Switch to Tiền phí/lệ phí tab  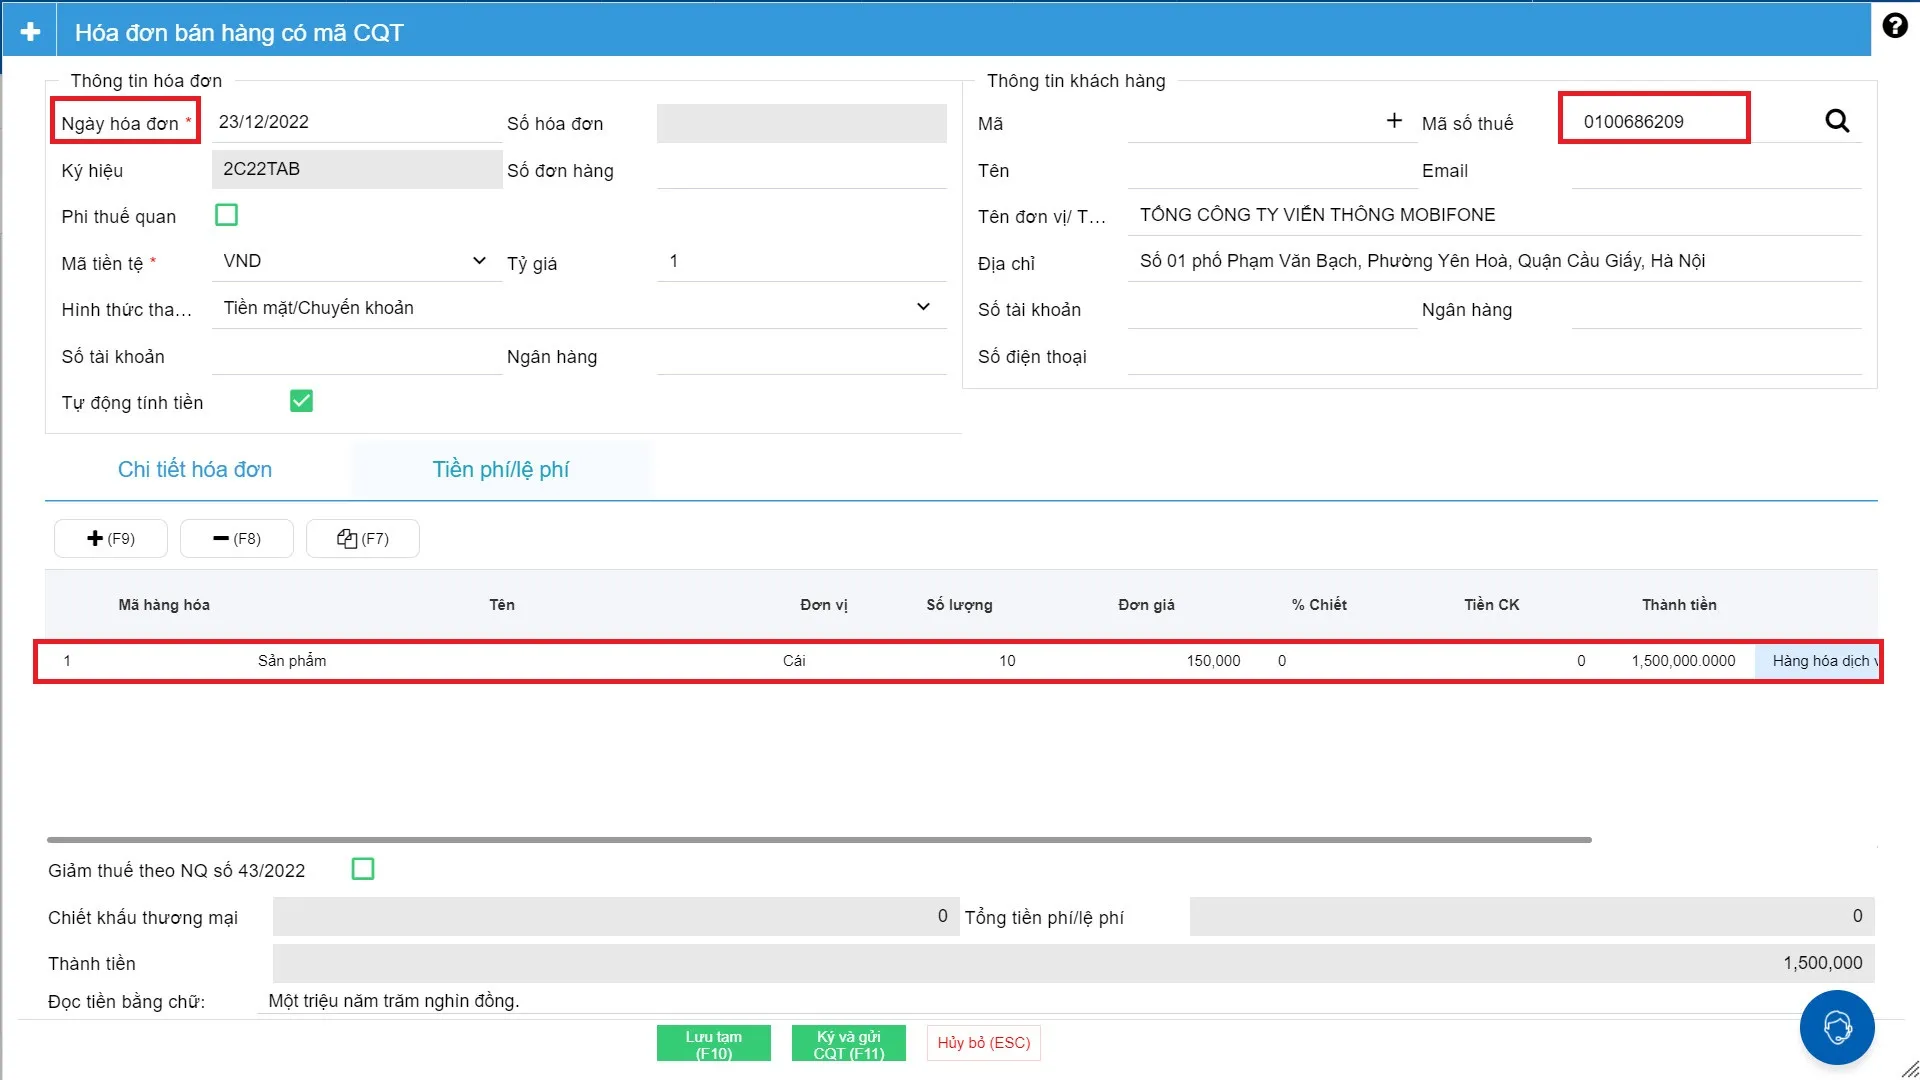[x=500, y=469]
